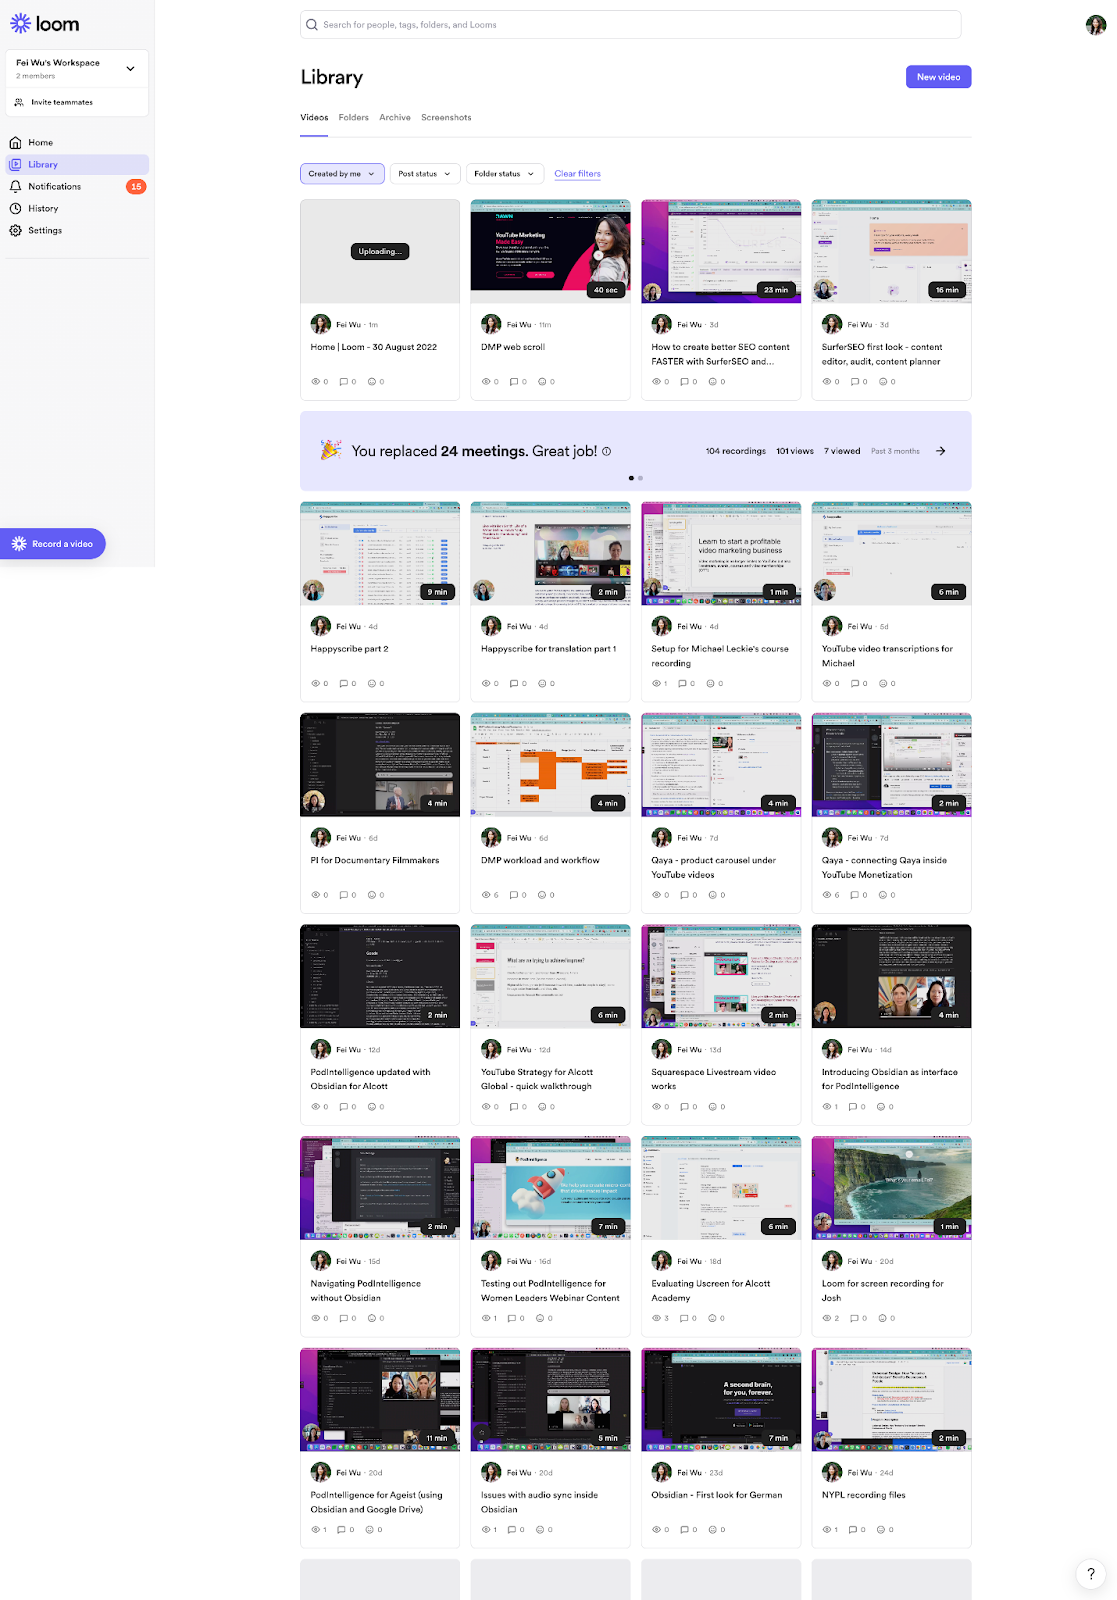Click comments icon on NYPL recording files
This screenshot has height=1600, width=1117.
click(x=853, y=1530)
